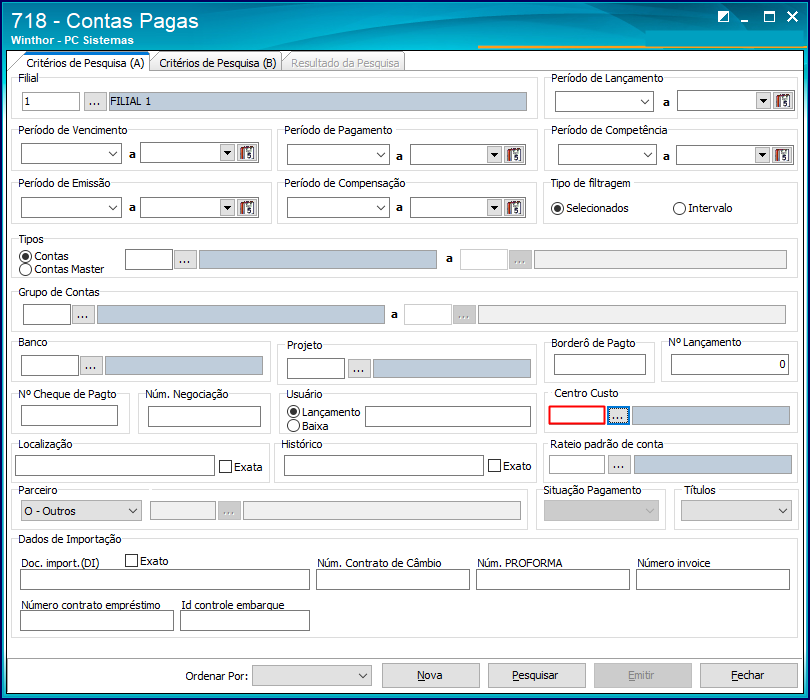Click Borderô de Pagto input field
The height and width of the screenshot is (700, 810).
tap(600, 364)
